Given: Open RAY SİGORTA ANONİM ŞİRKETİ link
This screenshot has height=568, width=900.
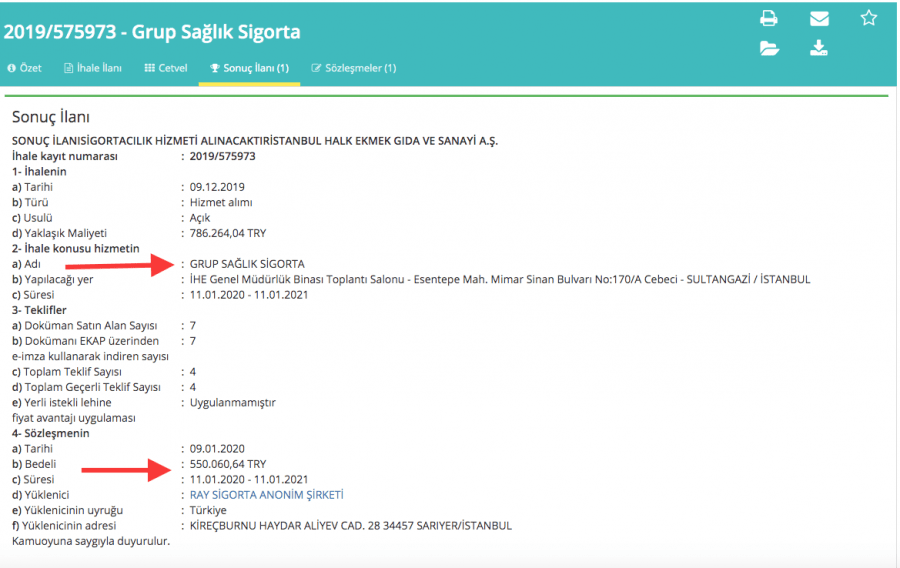Looking at the screenshot, I should pos(266,495).
